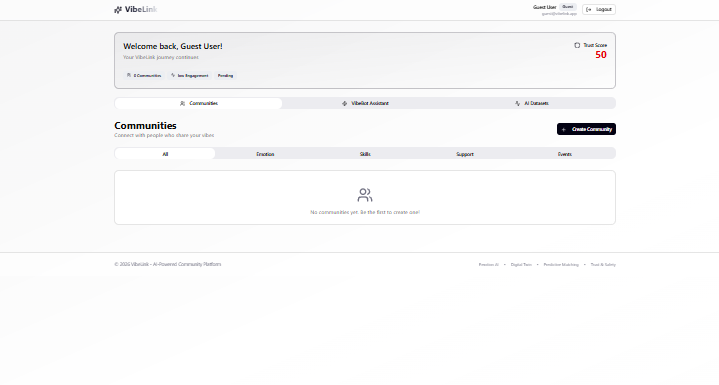Open the Digital Twin footer link
Viewport: 719px width, 385px height.
[521, 265]
